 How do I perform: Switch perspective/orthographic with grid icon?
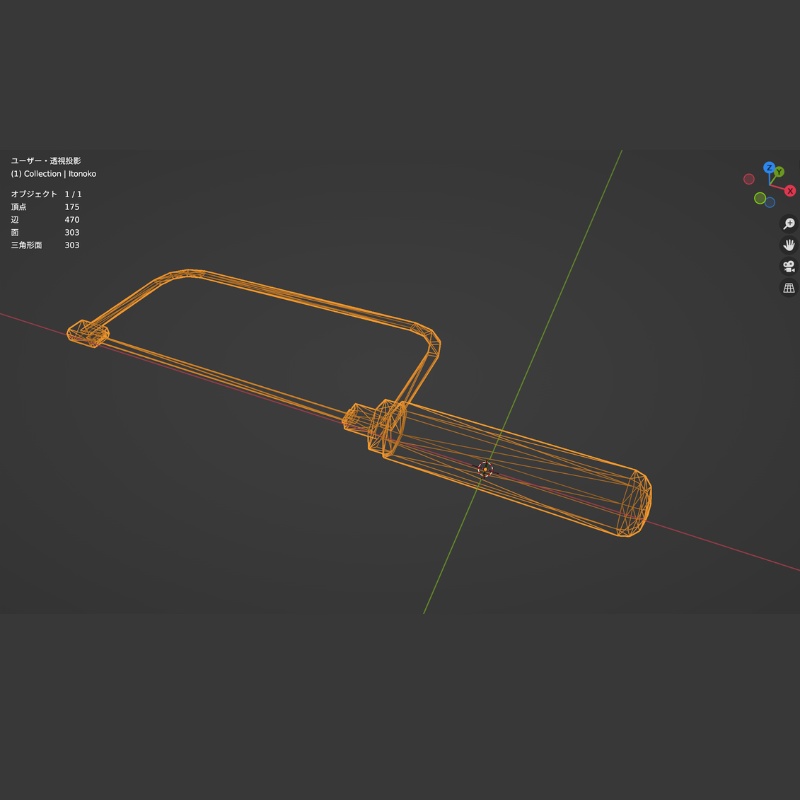[789, 288]
